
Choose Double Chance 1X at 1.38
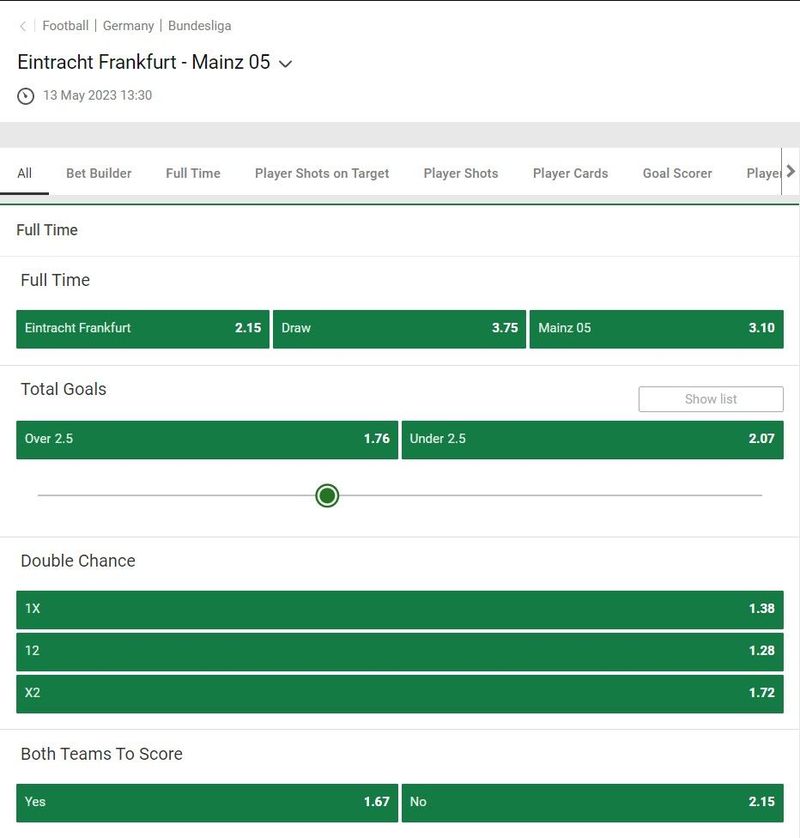(x=400, y=609)
